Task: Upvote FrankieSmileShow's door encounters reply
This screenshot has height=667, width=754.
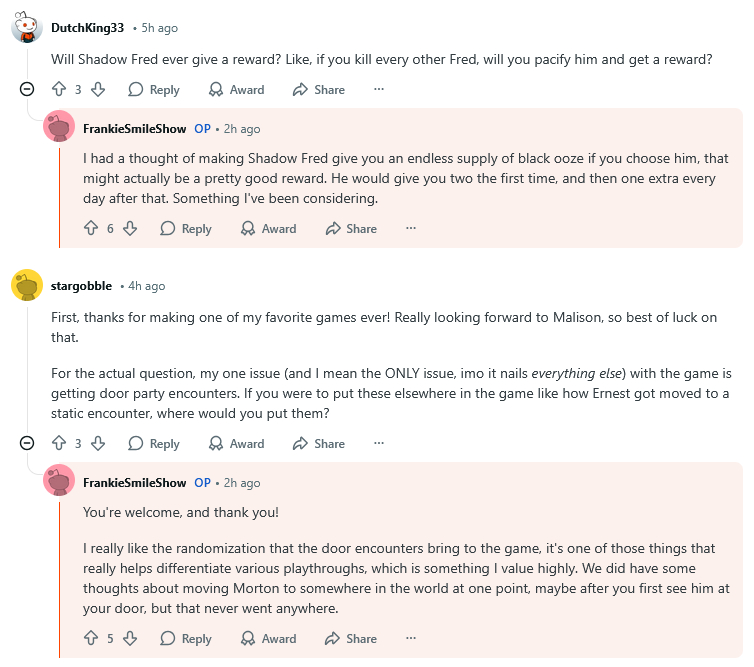Action: [90, 639]
